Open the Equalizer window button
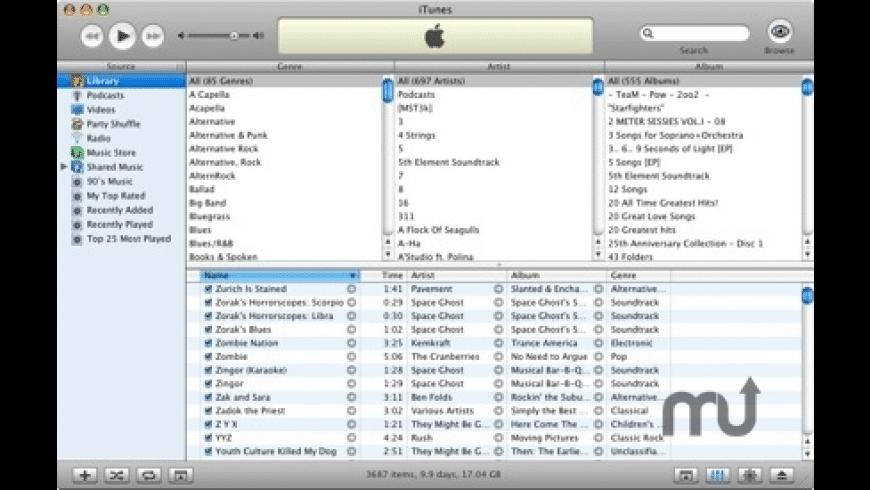The height and width of the screenshot is (490, 870). 718,476
